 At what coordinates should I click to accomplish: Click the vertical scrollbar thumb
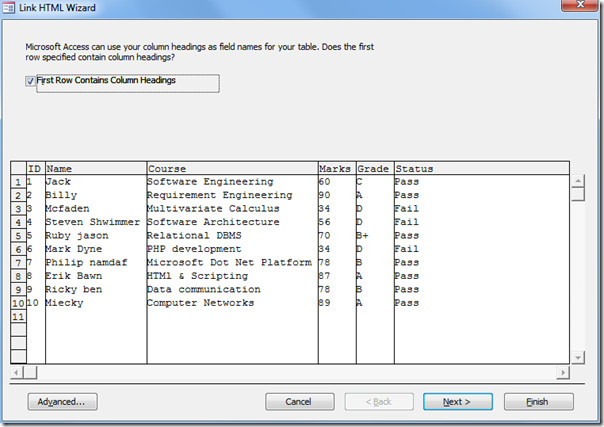coord(578,194)
